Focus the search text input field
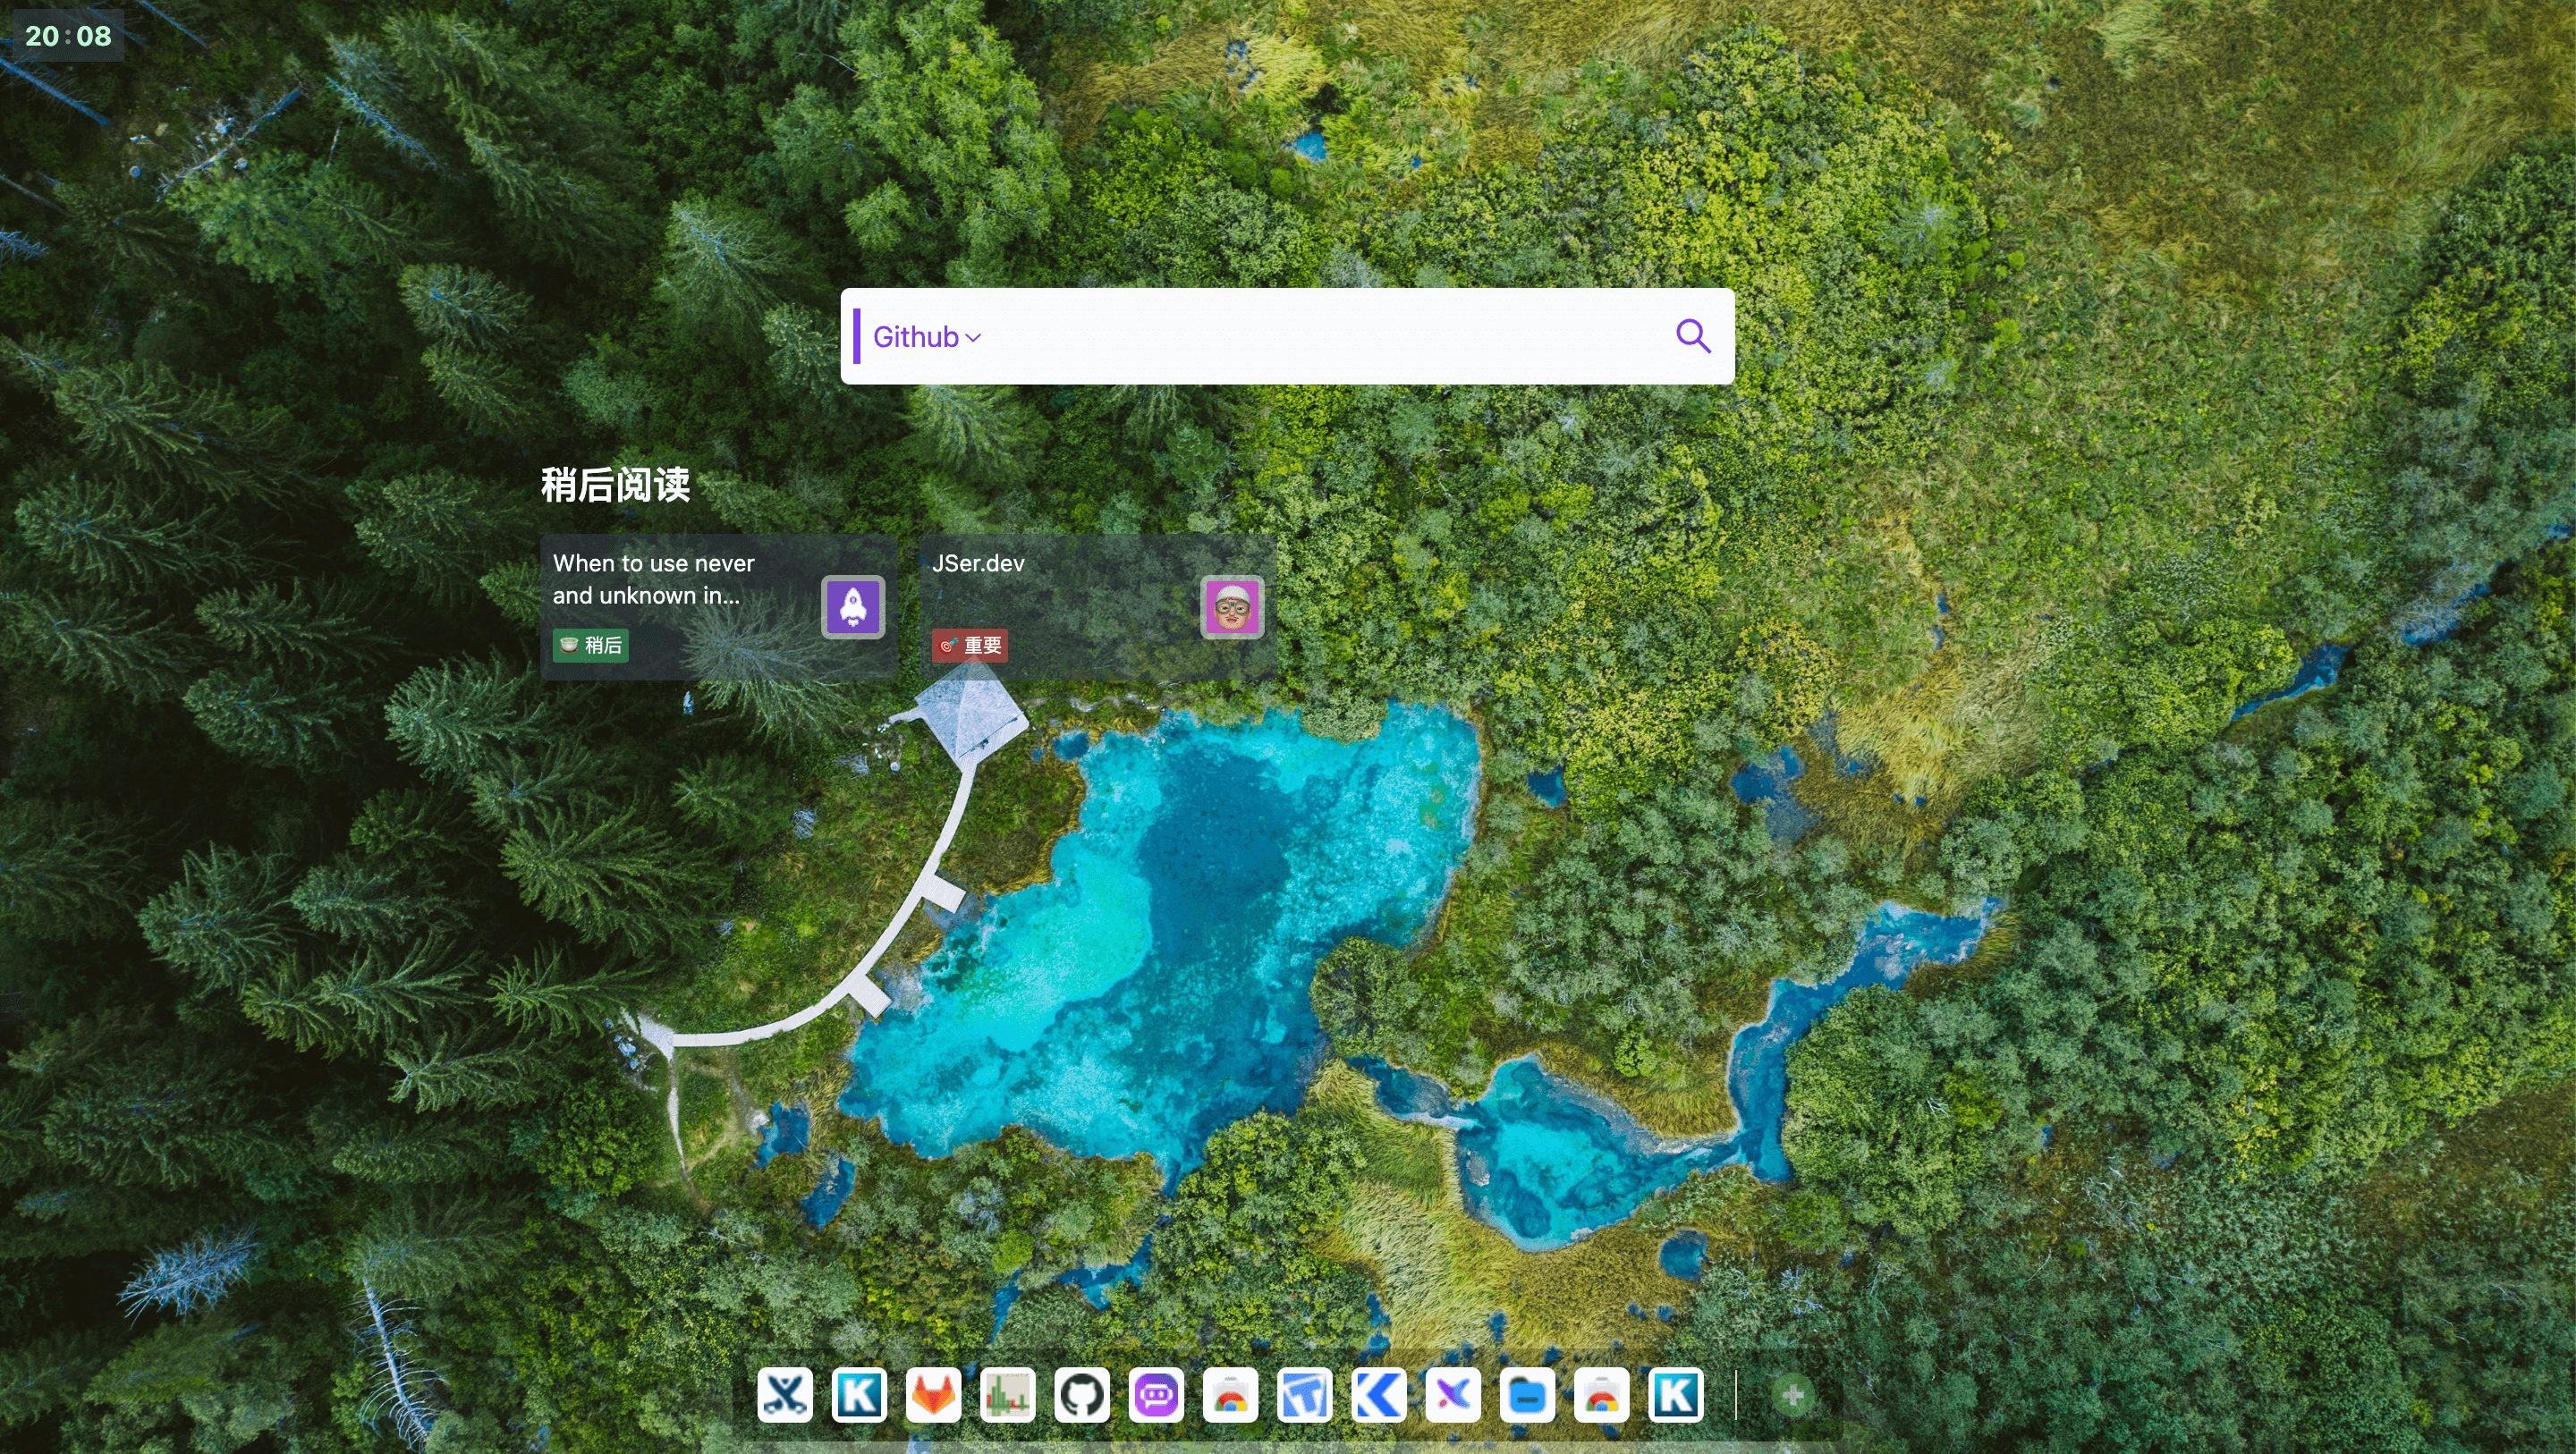 coord(1320,337)
